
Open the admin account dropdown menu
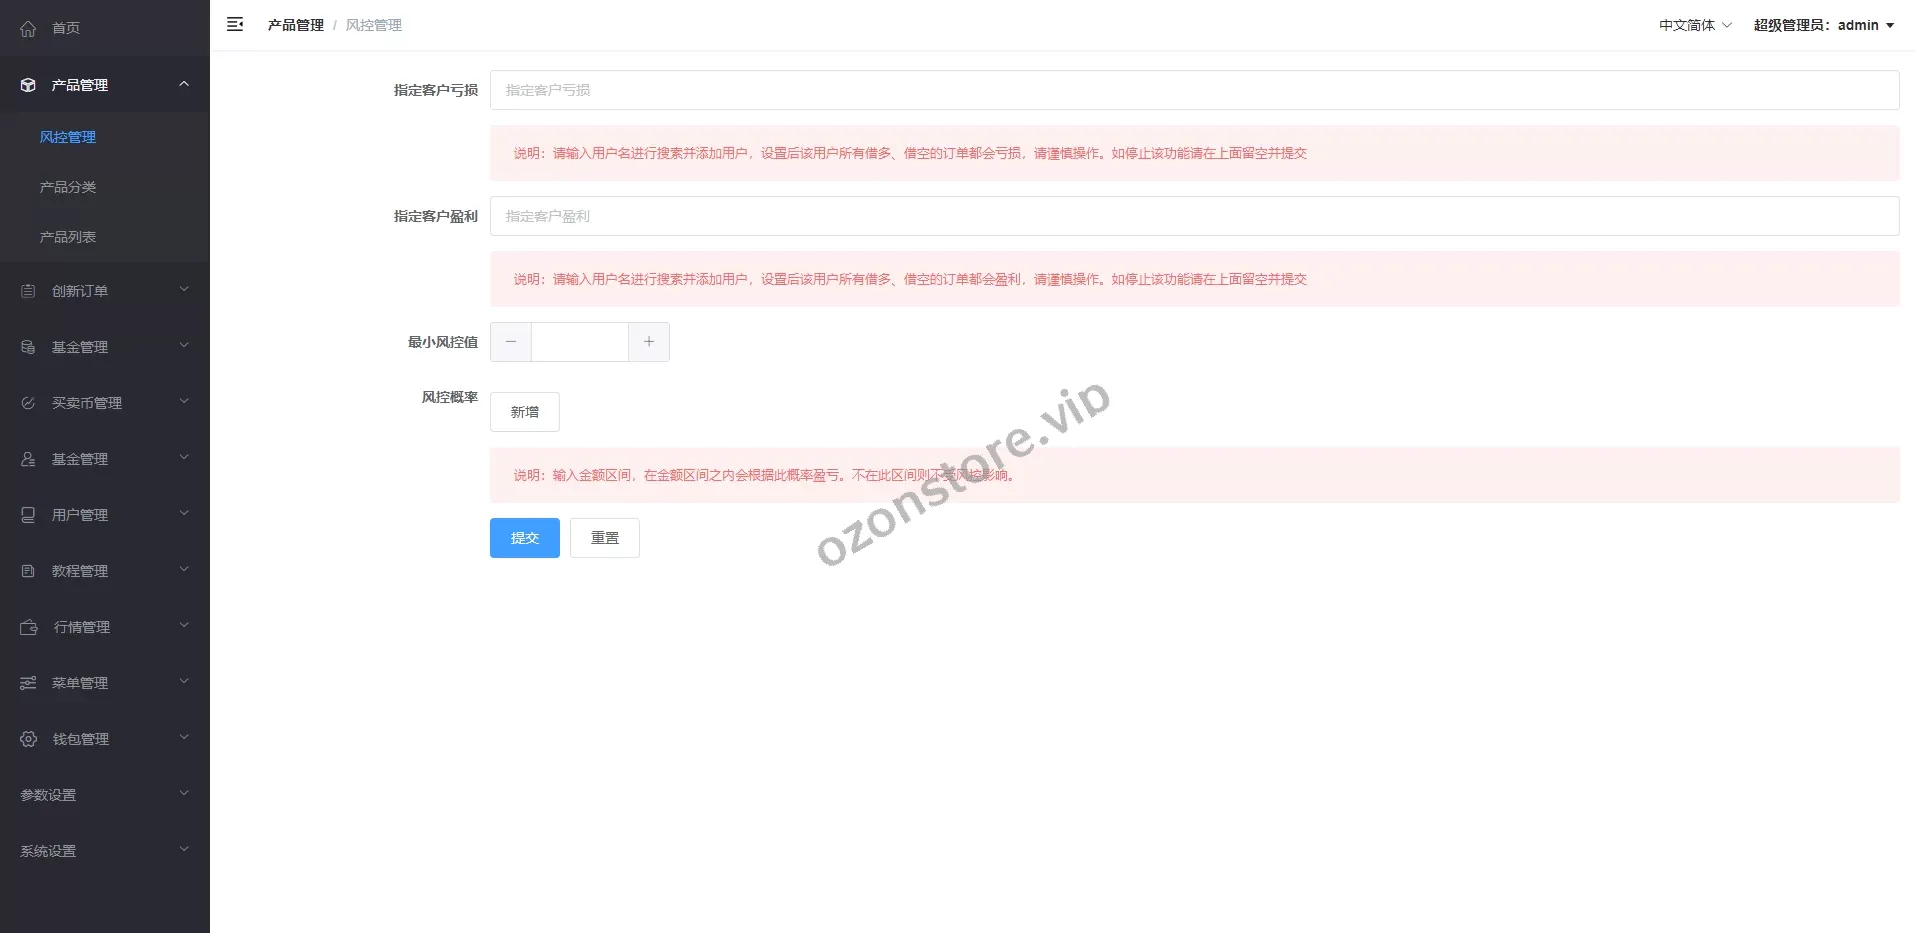point(1823,25)
